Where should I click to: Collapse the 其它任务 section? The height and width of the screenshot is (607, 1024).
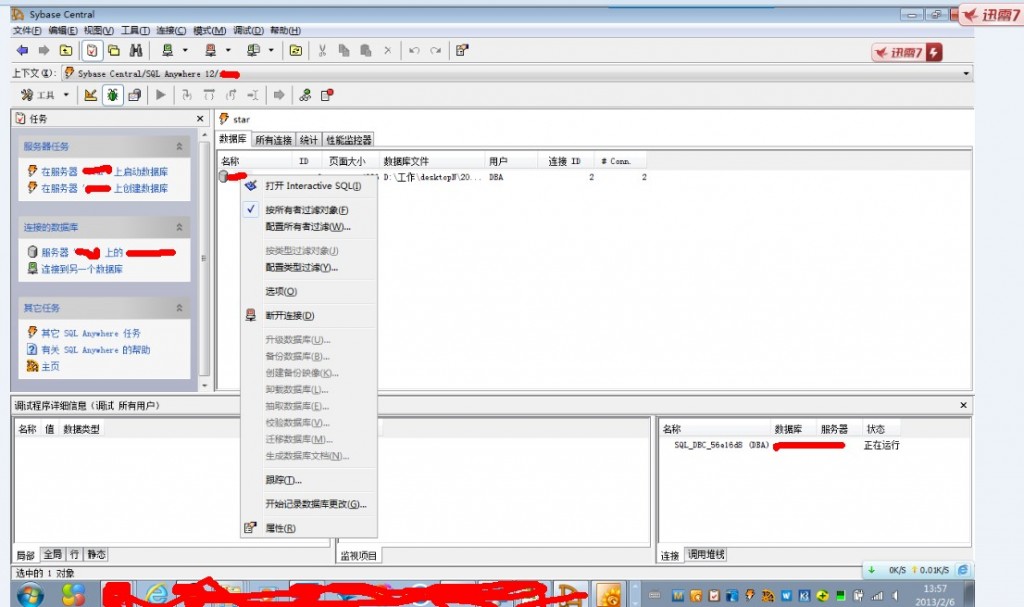click(179, 308)
